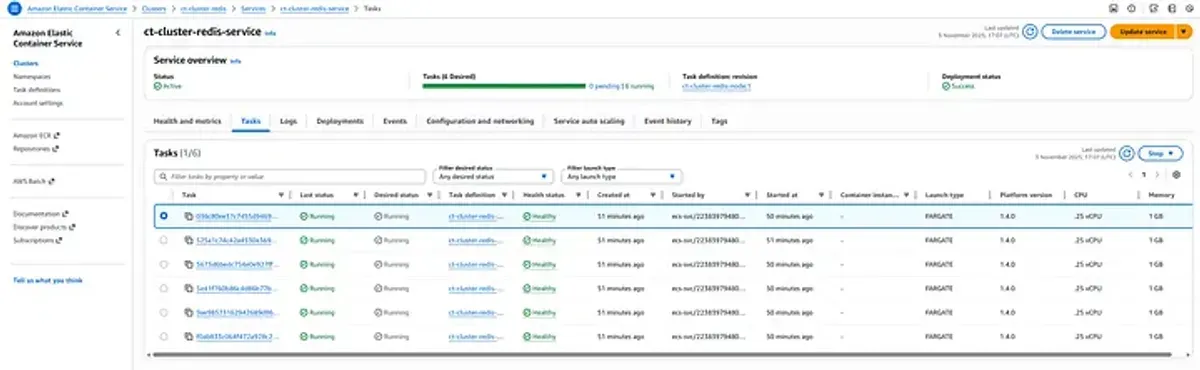Open Task definitions in the sidebar
Viewport: 1200px width, 370px height.
[x=36, y=90]
